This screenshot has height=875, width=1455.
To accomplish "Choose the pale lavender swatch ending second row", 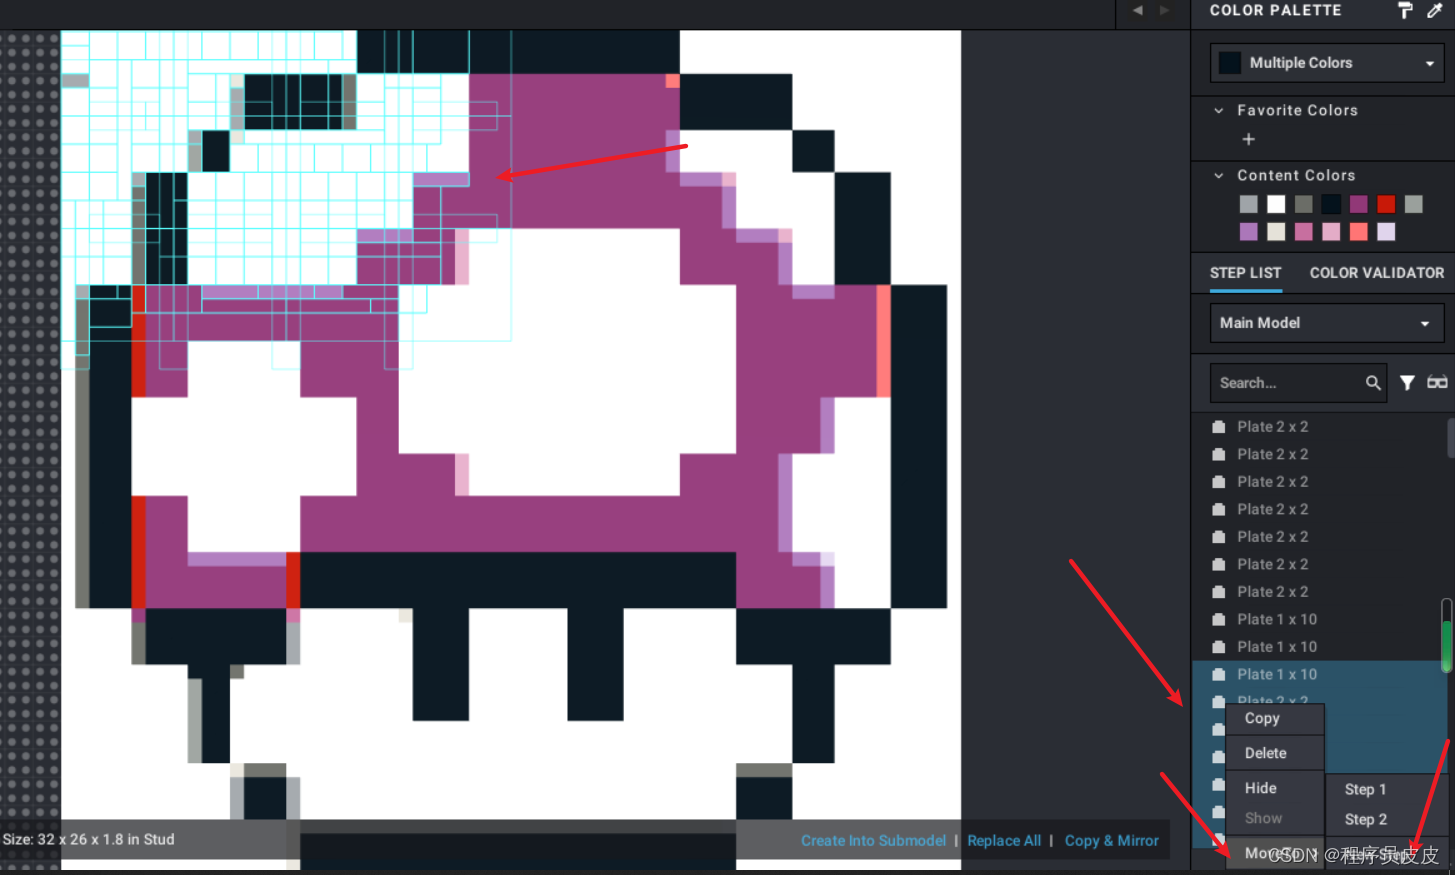I will [x=1386, y=232].
